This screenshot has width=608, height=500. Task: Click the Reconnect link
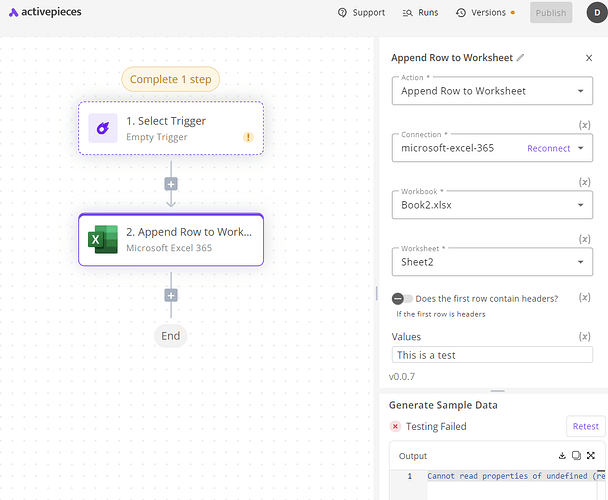pyautogui.click(x=548, y=148)
